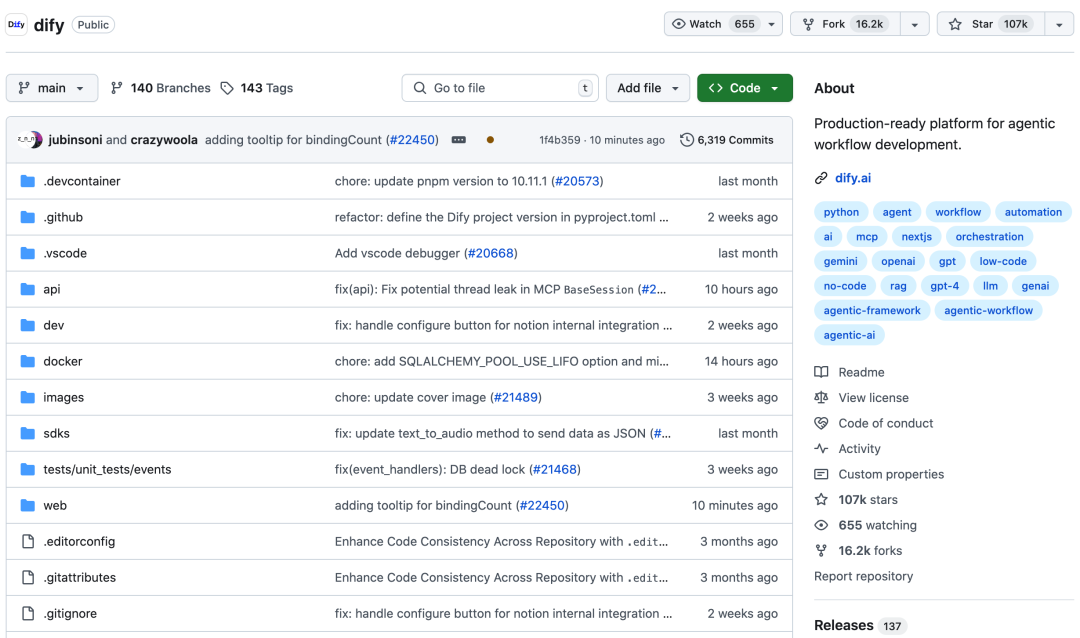Image resolution: width=1080 pixels, height=638 pixels.
Task: Click the web folder icon
Action: 28,506
